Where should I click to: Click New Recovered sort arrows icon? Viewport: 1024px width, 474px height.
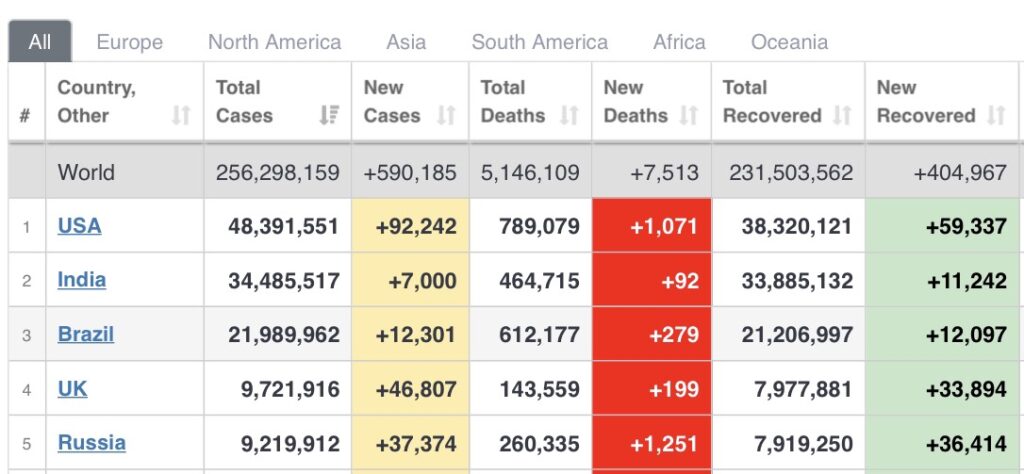(x=995, y=116)
